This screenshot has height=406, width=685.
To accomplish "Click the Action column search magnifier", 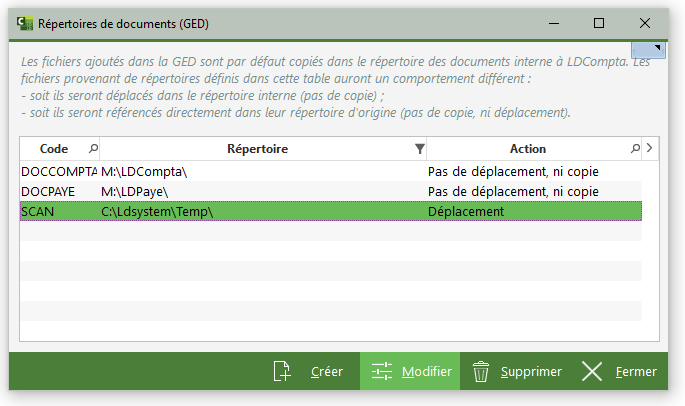I will pyautogui.click(x=635, y=149).
